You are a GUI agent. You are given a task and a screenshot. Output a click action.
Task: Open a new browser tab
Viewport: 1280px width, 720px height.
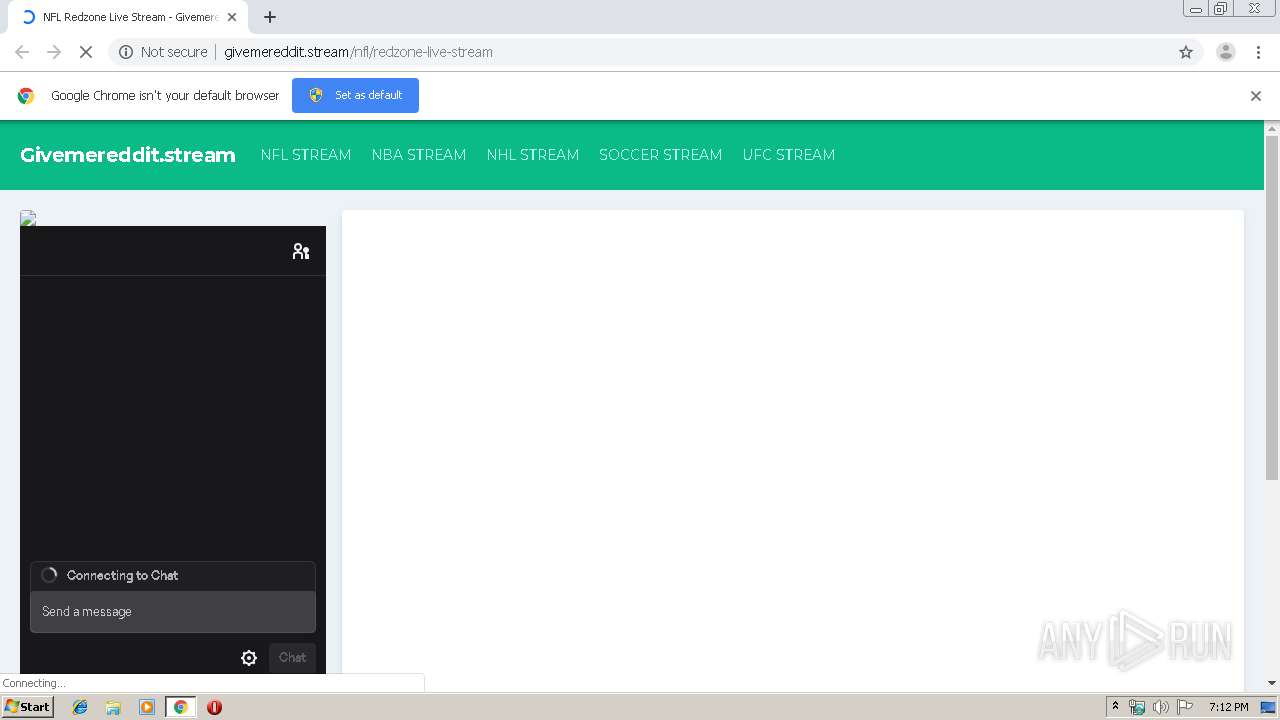[x=270, y=17]
